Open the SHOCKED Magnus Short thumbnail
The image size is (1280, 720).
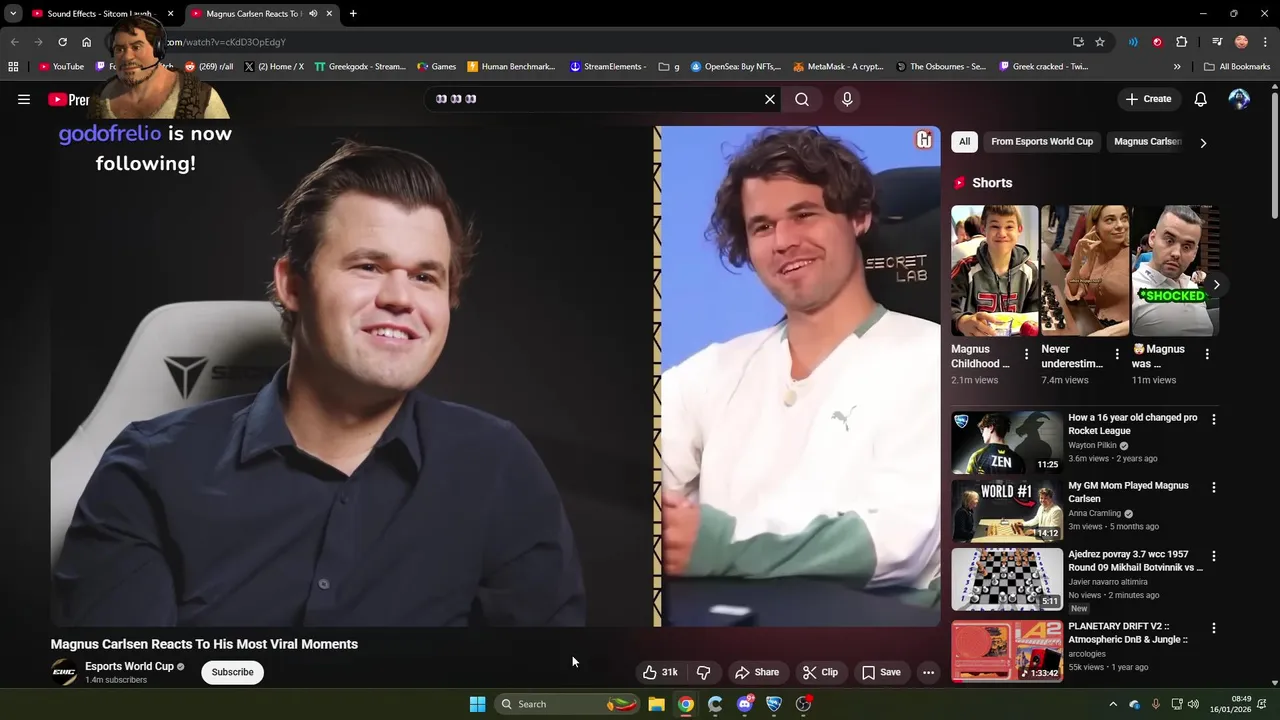pos(1175,270)
